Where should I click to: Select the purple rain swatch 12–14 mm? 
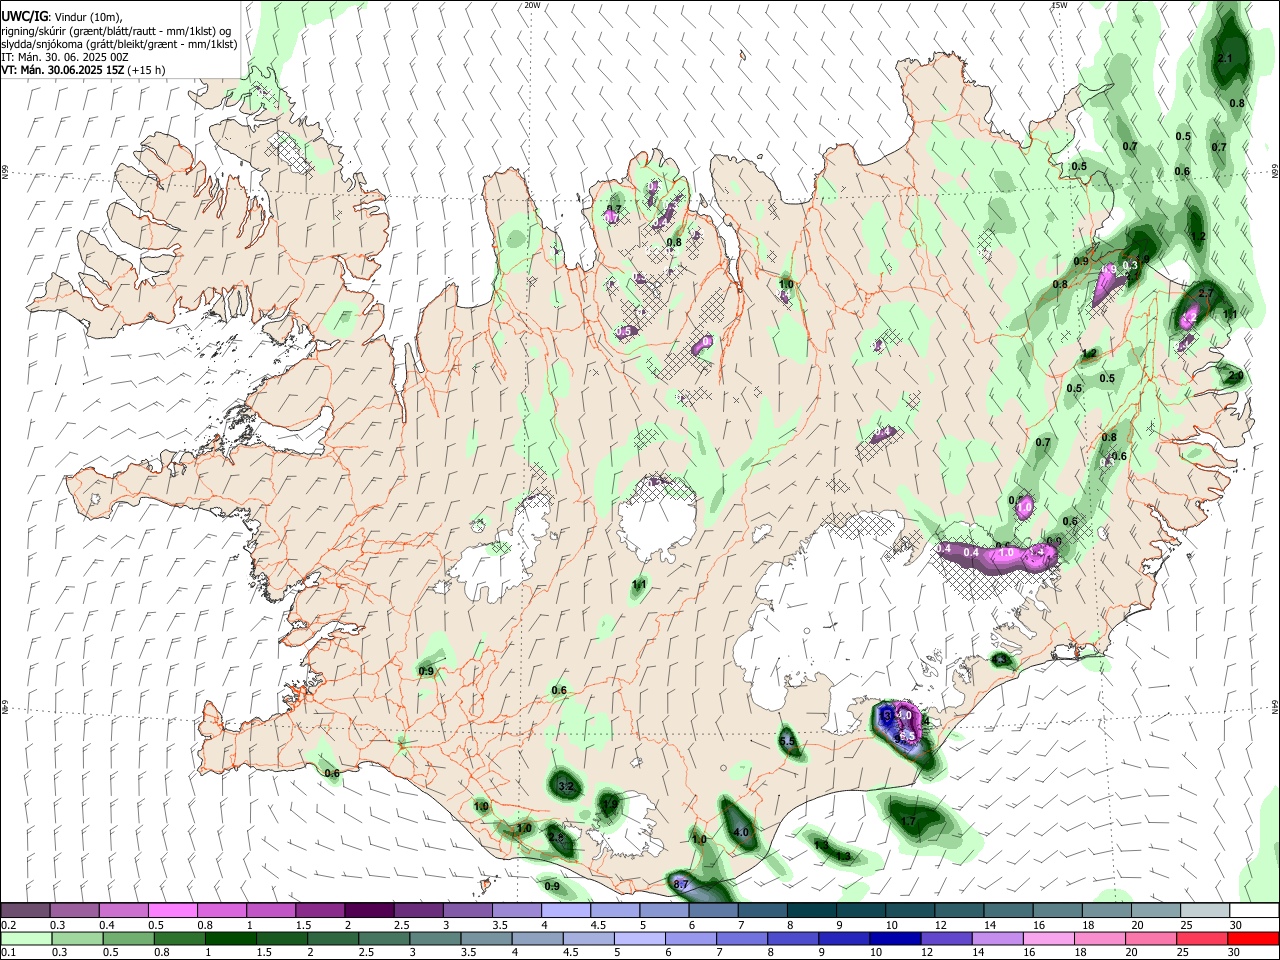(945, 938)
